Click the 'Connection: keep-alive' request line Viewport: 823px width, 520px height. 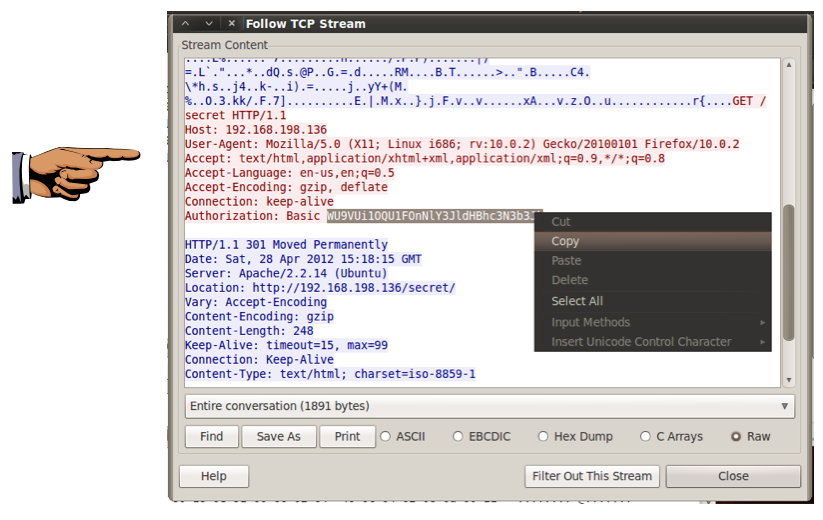coord(259,201)
